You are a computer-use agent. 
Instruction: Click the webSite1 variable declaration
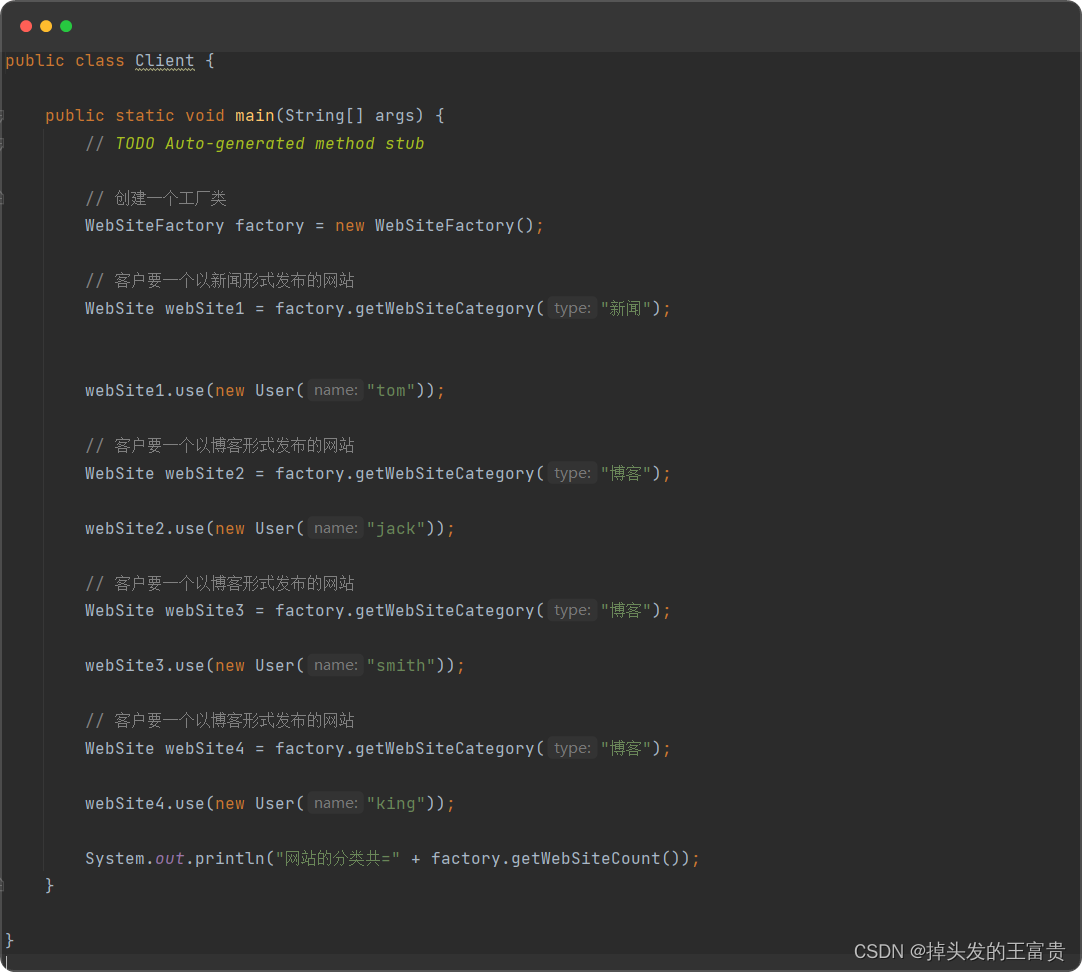pos(205,308)
